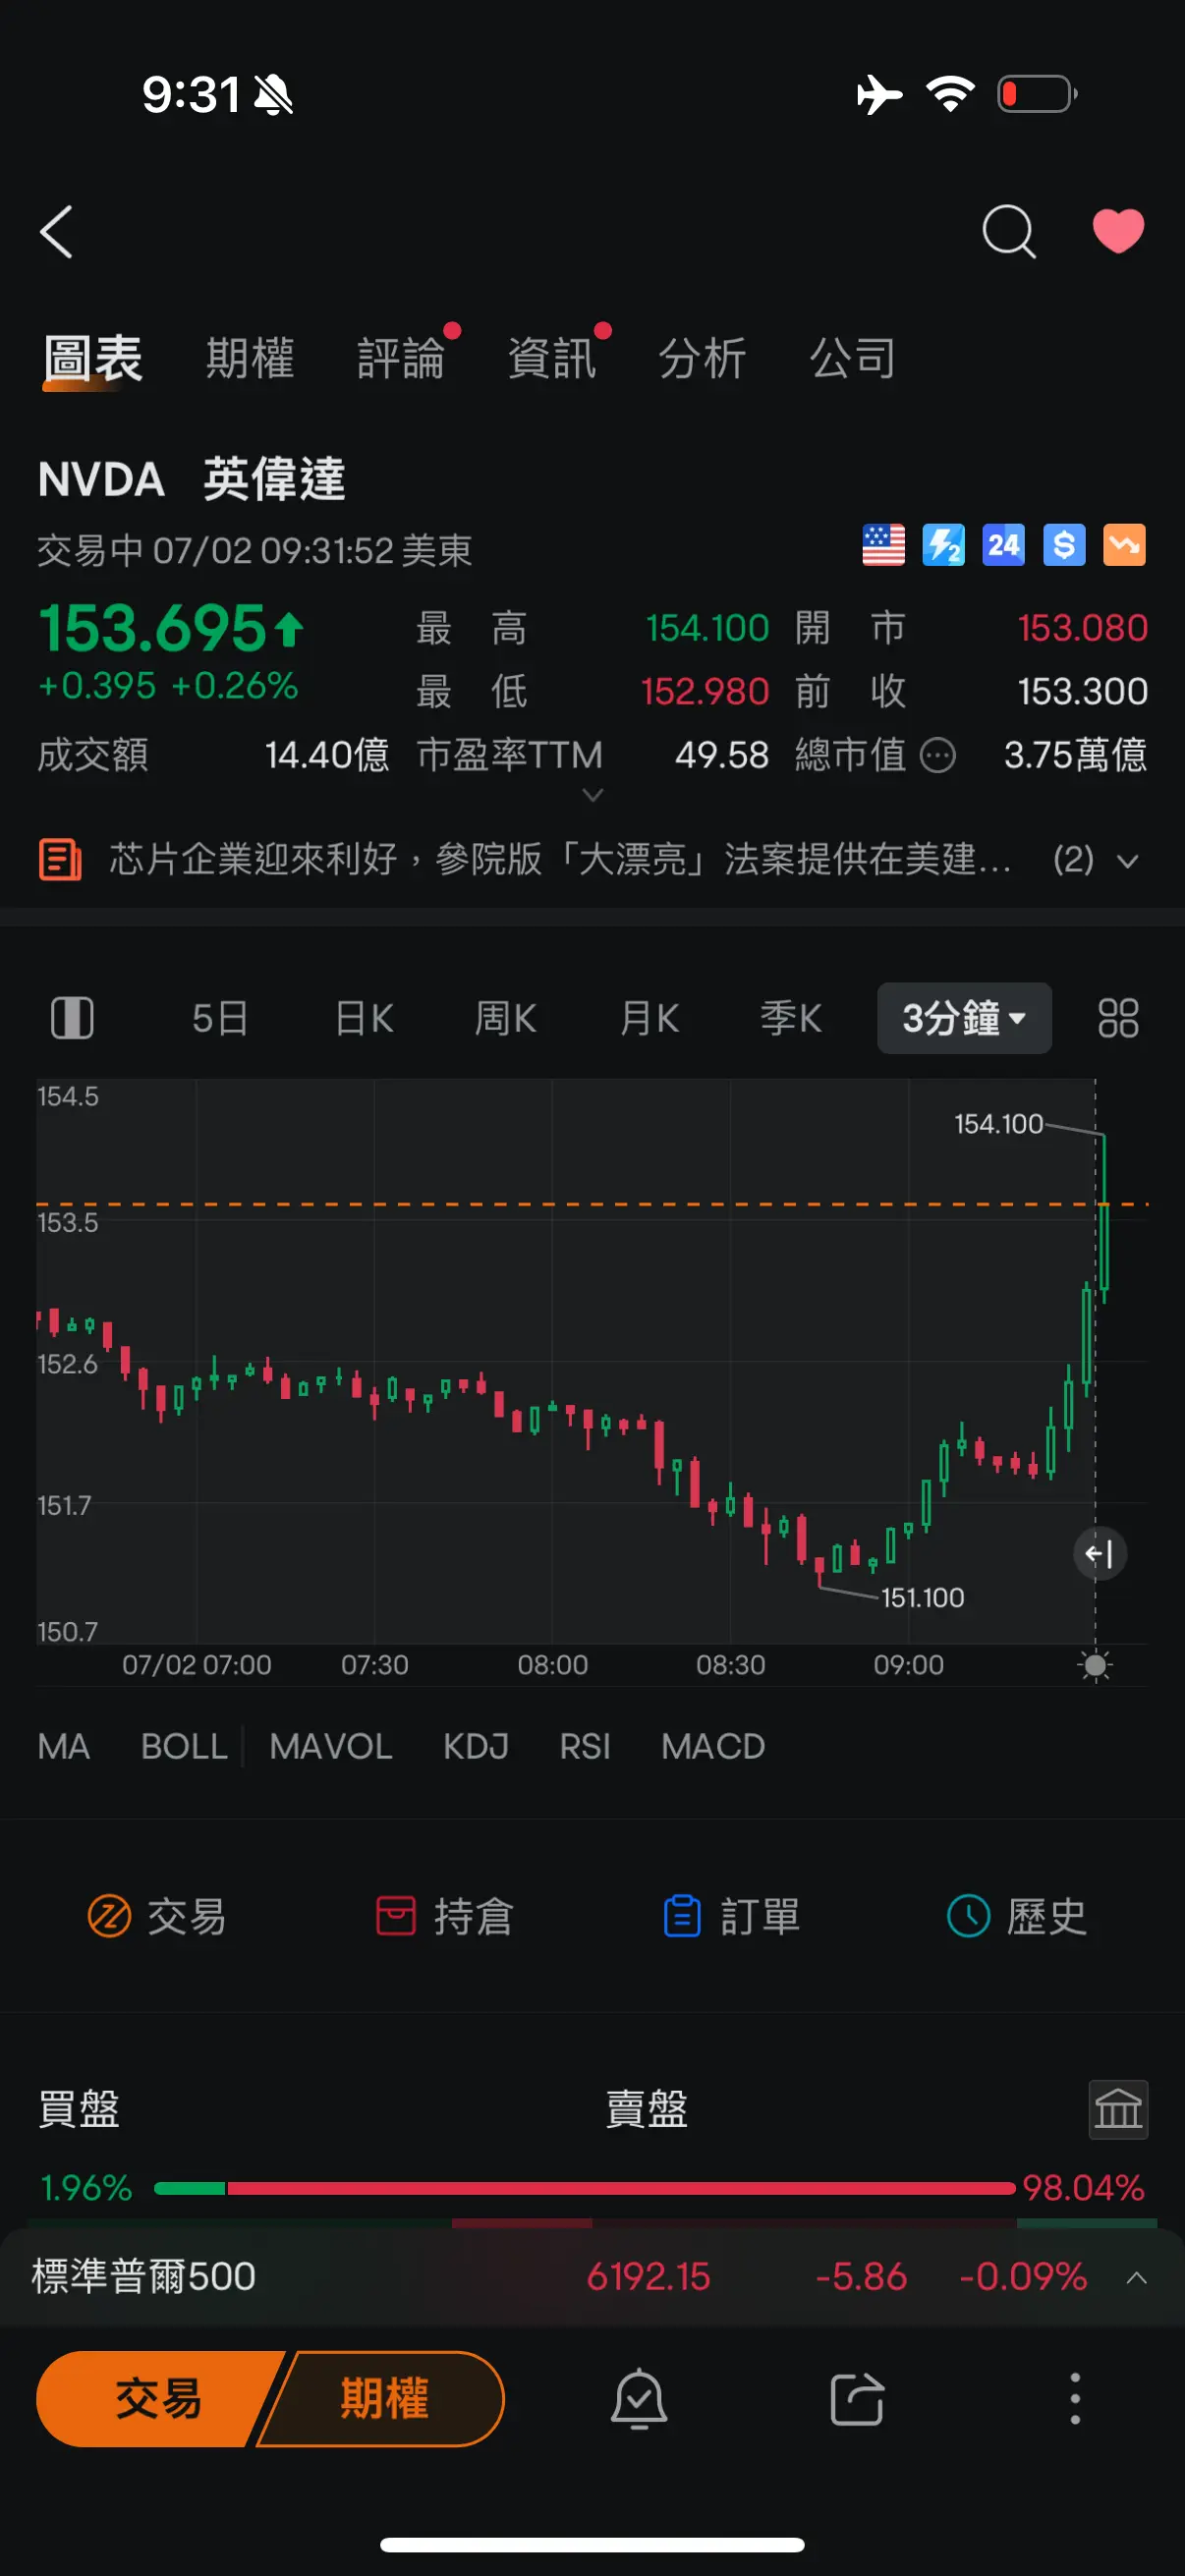The width and height of the screenshot is (1185, 2576).
Task: Open the 芯片企業迎來利好 news headline
Action: pos(560,859)
